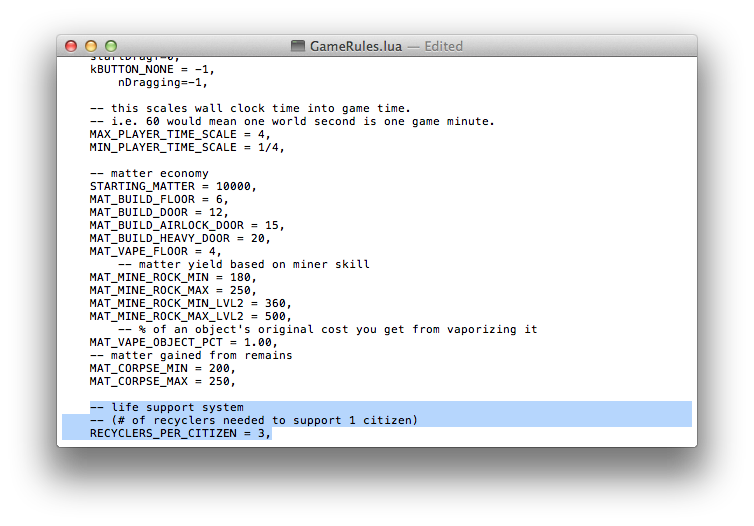Click the MAT_BUILD_AIRLOCK_DOOR = 15 line
Viewport: 754px width, 526px height.
[186, 225]
